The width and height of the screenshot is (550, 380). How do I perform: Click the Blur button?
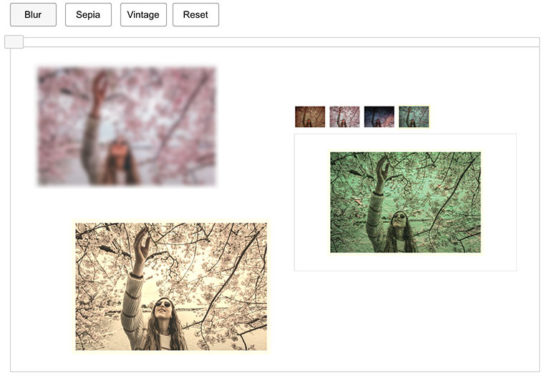click(x=33, y=15)
